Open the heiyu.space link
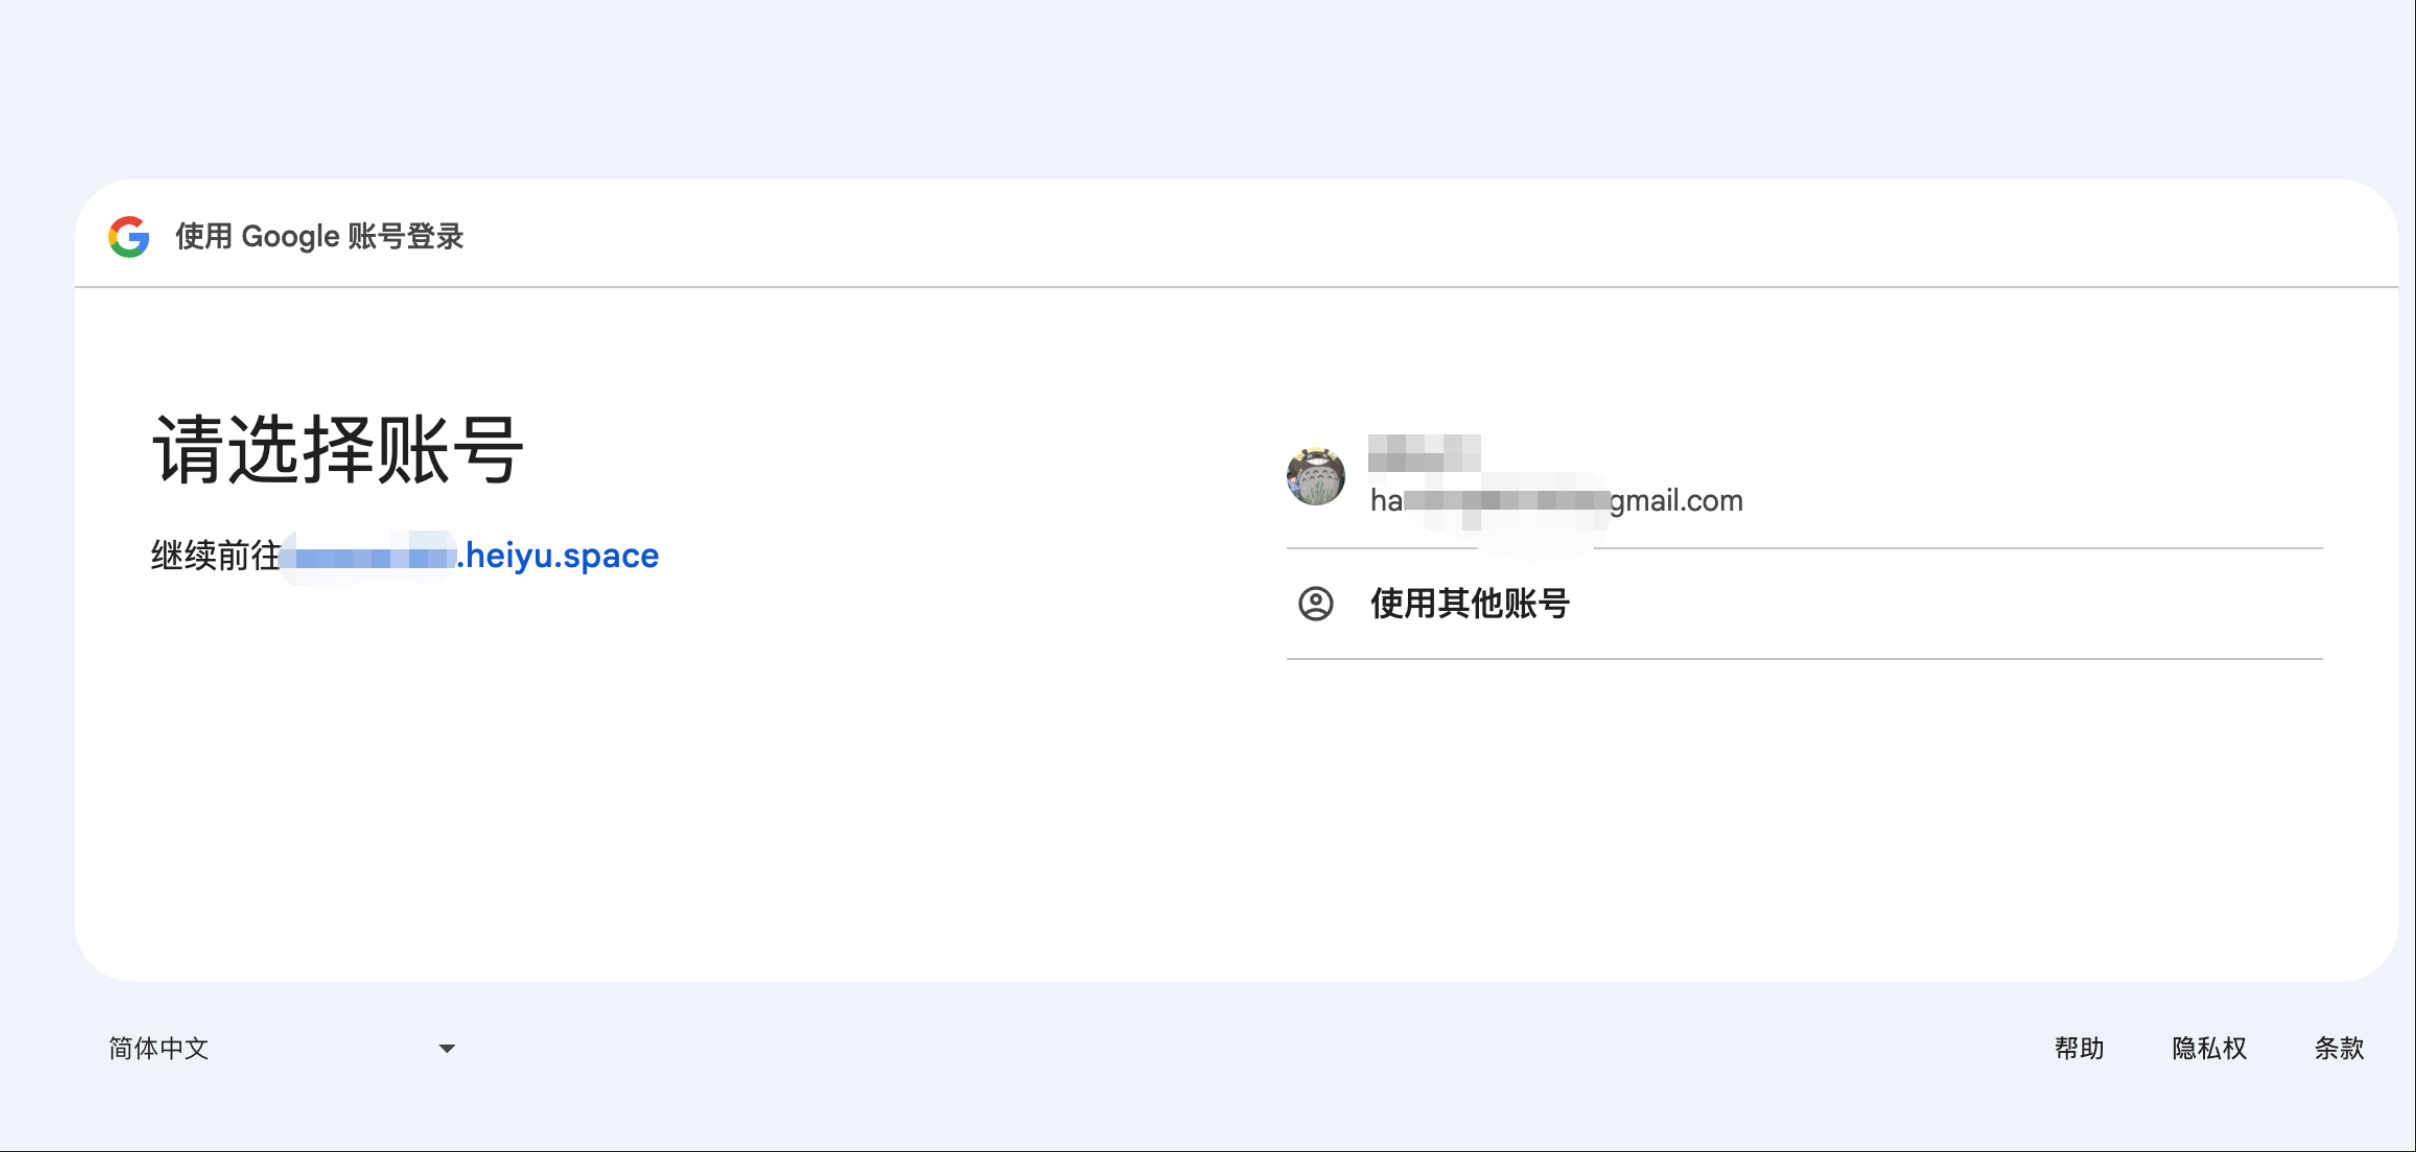Viewport: 2416px width, 1152px height. 470,555
